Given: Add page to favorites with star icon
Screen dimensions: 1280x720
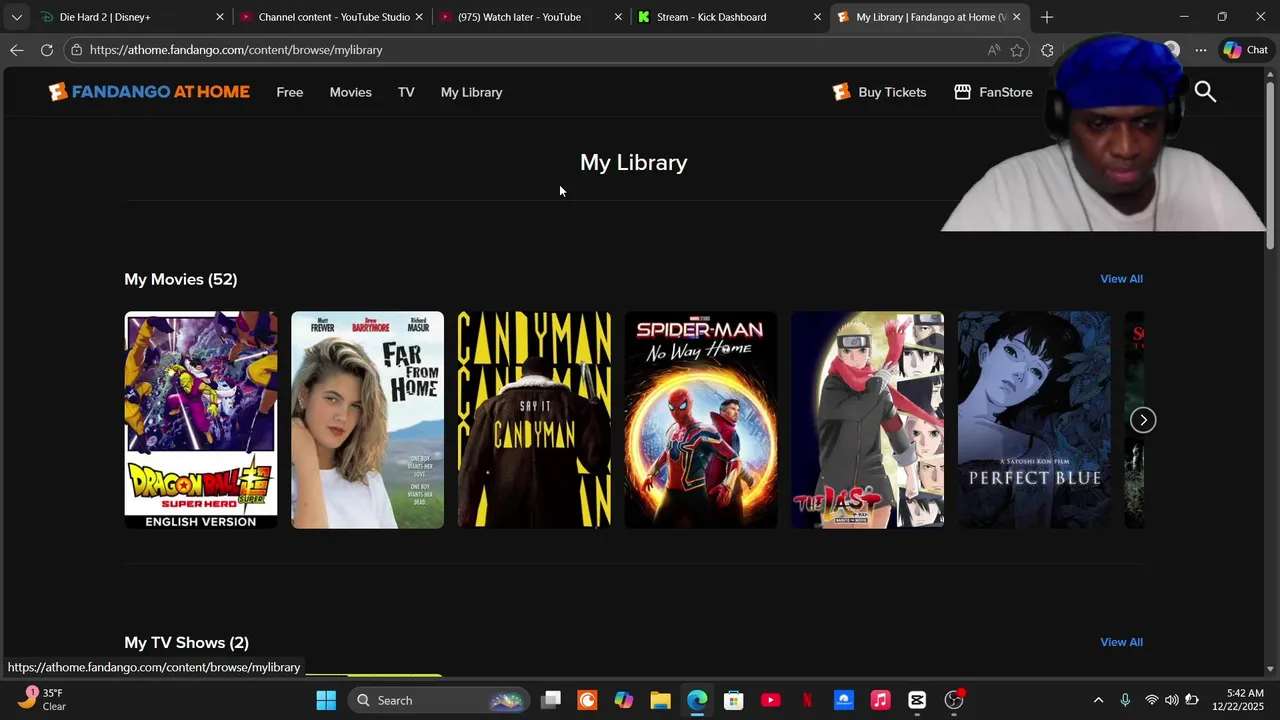Looking at the screenshot, I should pyautogui.click(x=1017, y=50).
